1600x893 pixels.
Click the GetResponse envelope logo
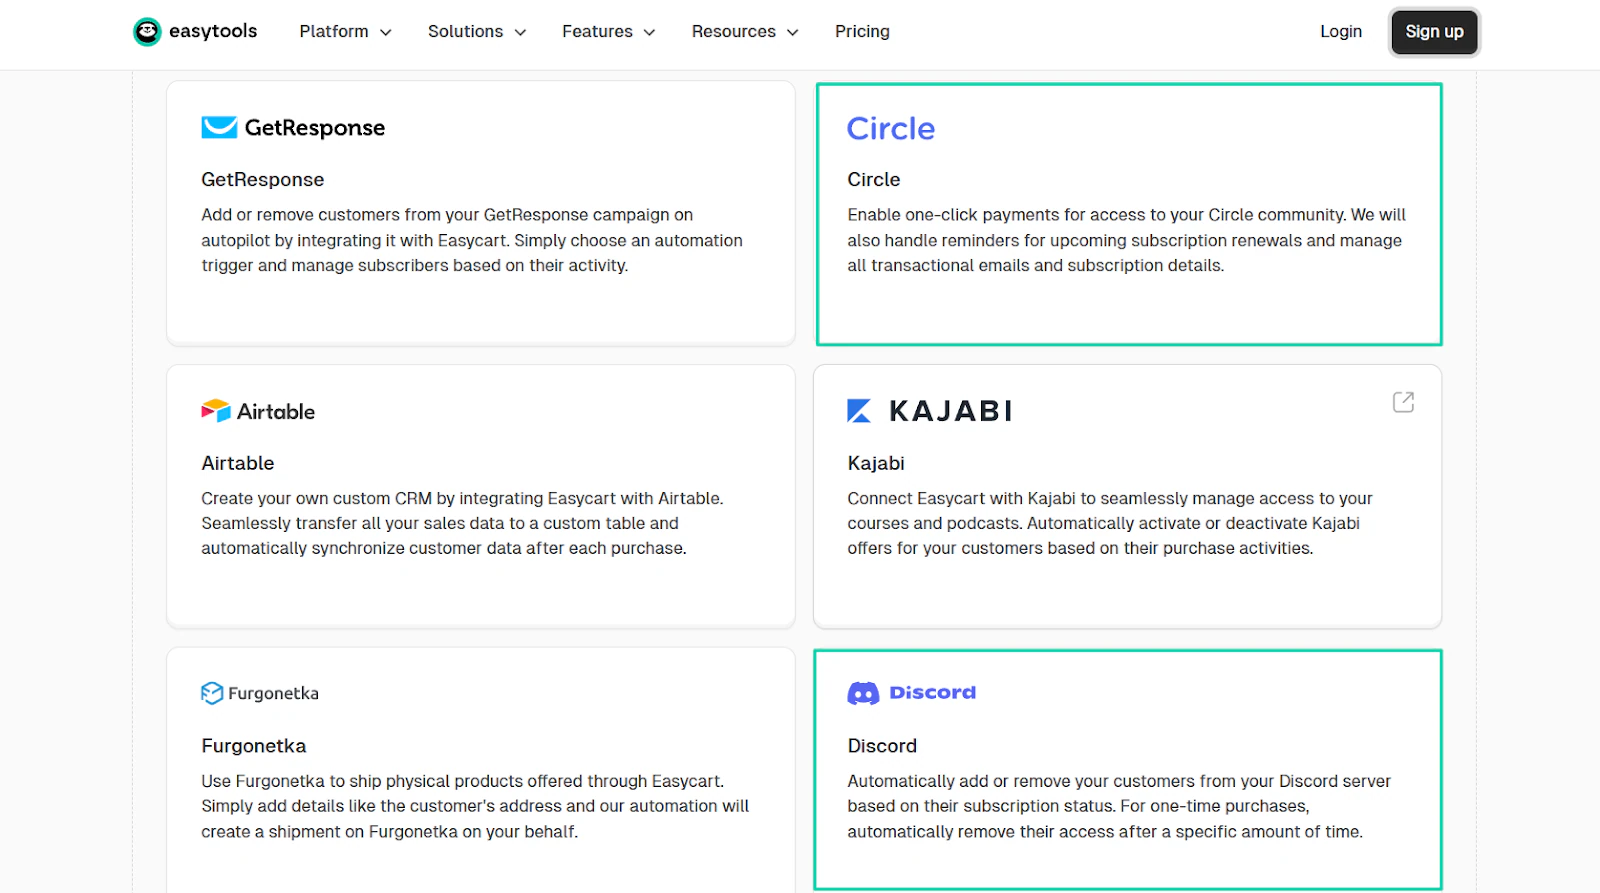pos(219,127)
